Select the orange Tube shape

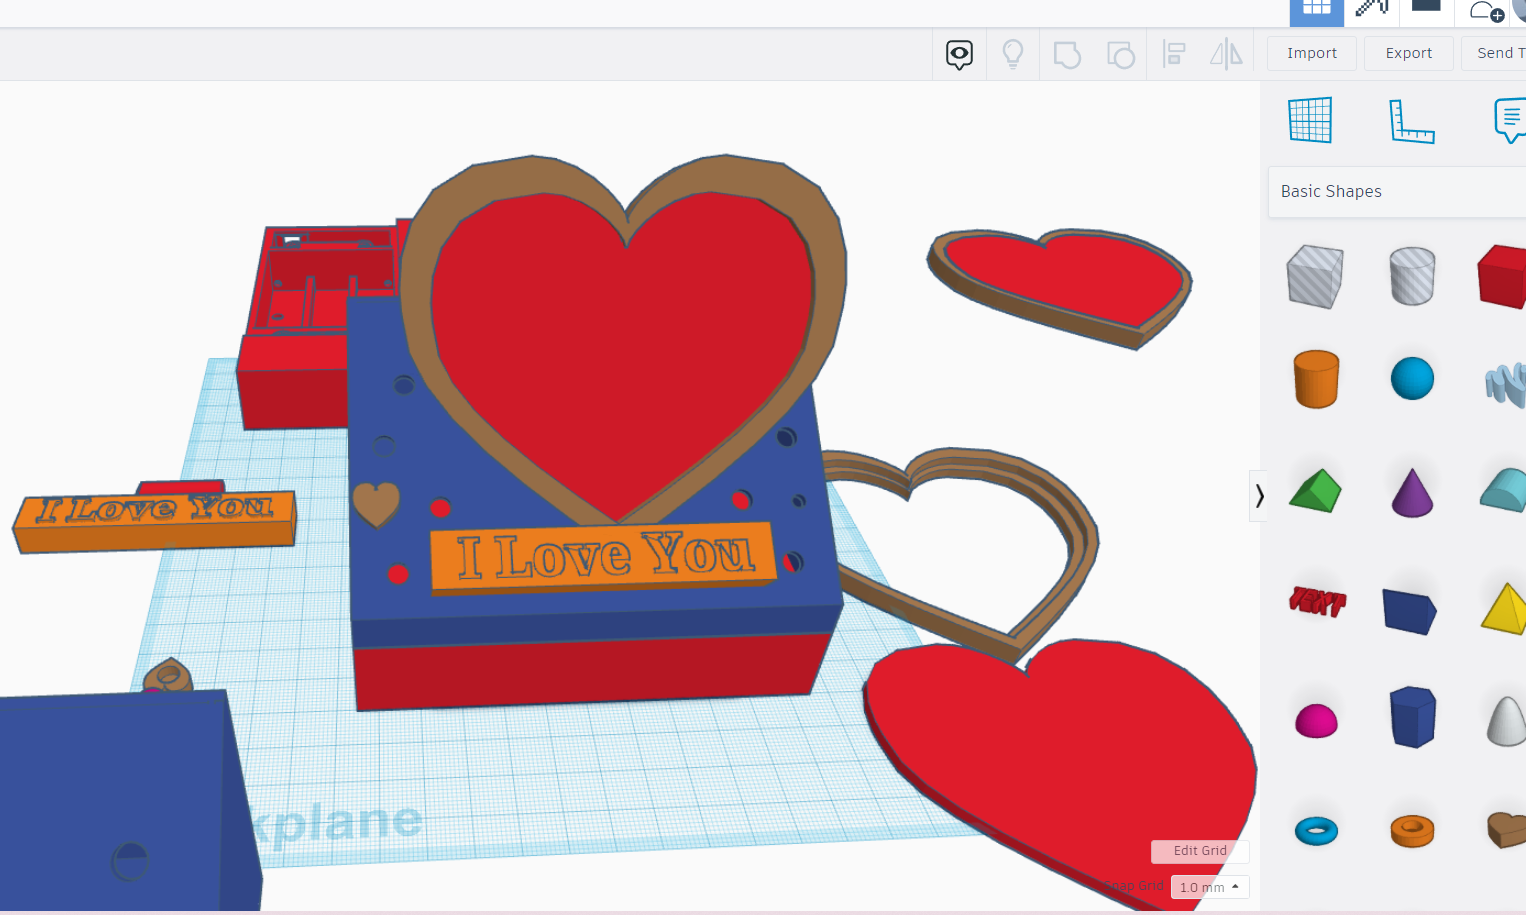[1412, 830]
